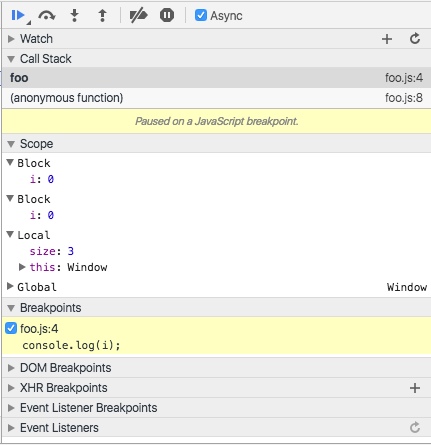431x445 pixels.
Task: Collapse the Call Stack section
Action: tap(11, 59)
